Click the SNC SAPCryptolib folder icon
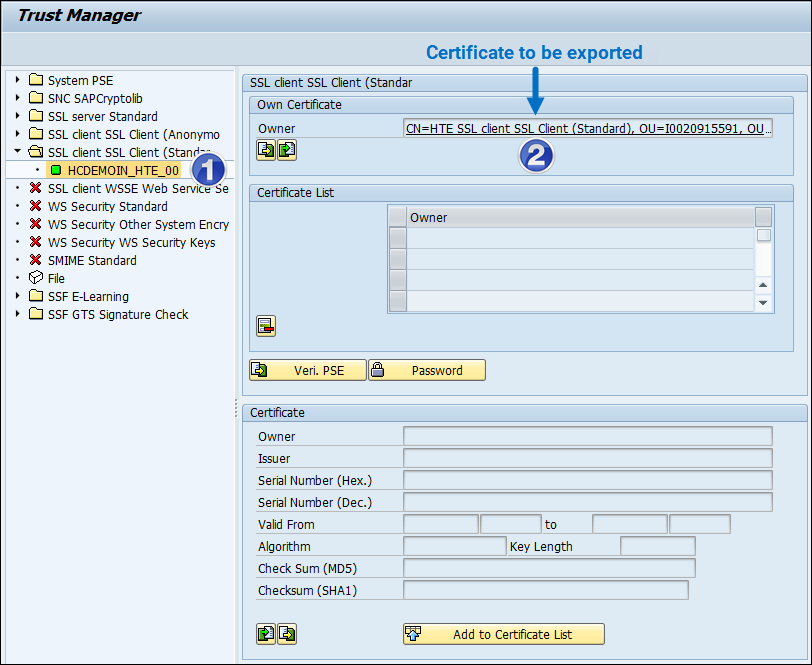This screenshot has height=665, width=812. (x=36, y=98)
